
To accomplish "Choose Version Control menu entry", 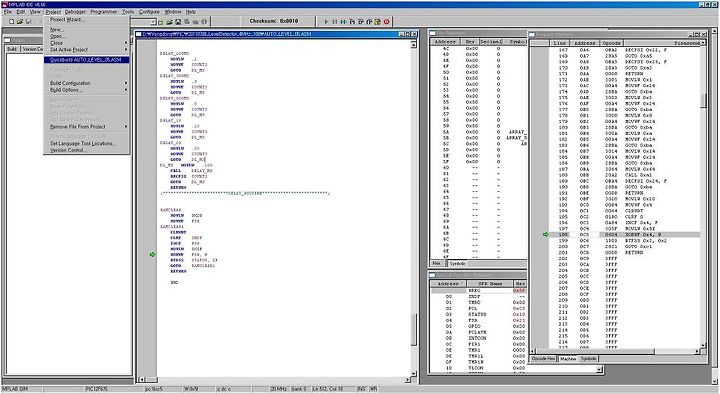I will pyautogui.click(x=86, y=150).
